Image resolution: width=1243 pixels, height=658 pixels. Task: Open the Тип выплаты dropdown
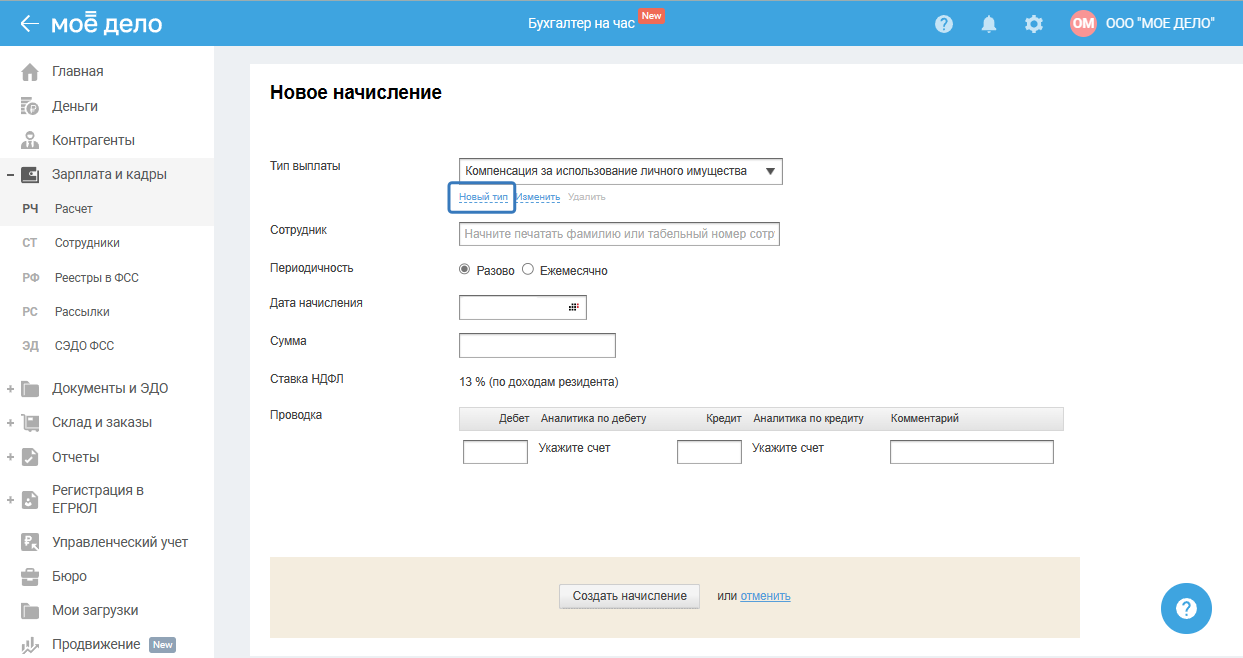click(621, 171)
